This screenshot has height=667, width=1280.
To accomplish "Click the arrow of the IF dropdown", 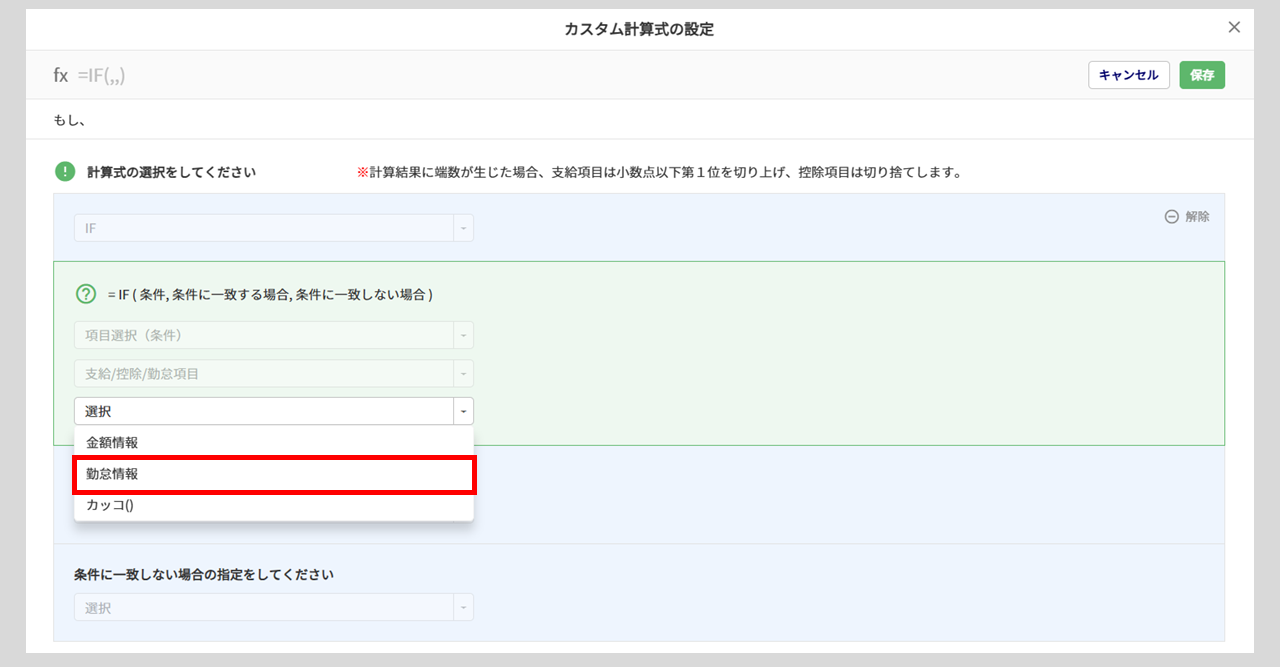I will pos(463,228).
